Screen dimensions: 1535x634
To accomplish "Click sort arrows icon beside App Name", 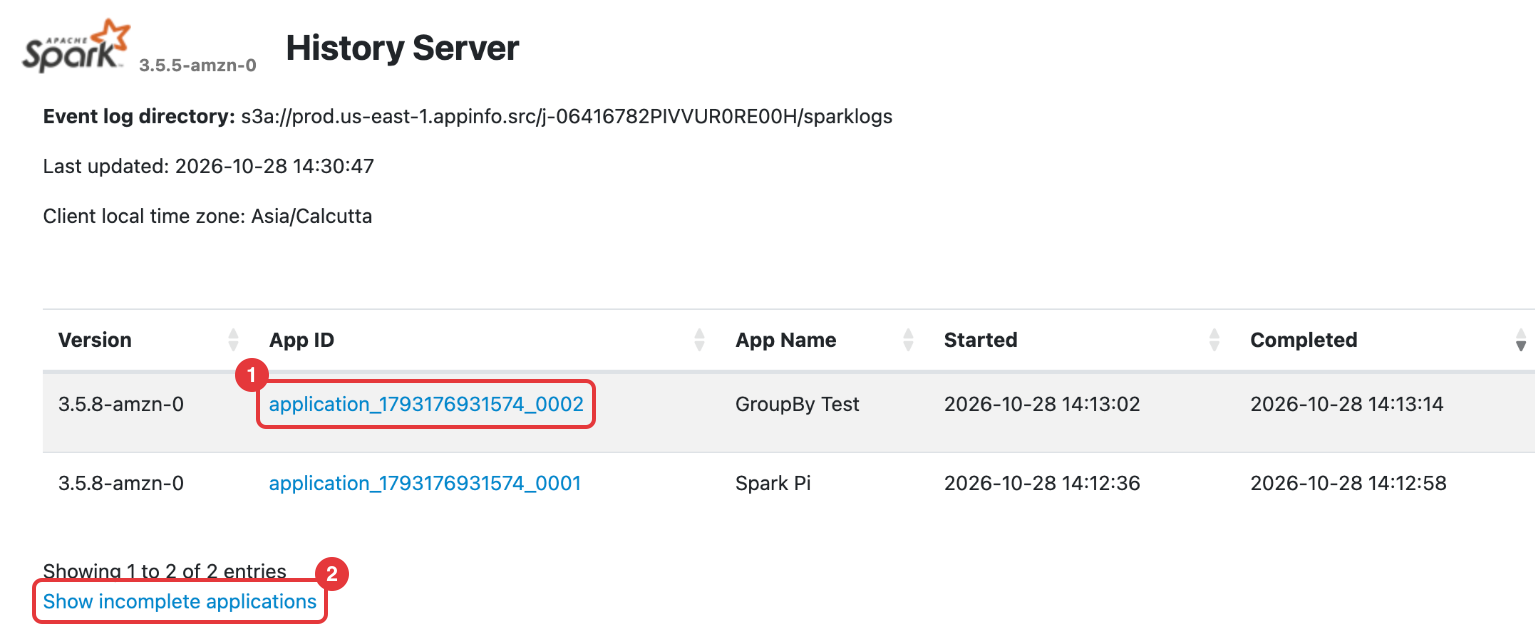I will (908, 340).
